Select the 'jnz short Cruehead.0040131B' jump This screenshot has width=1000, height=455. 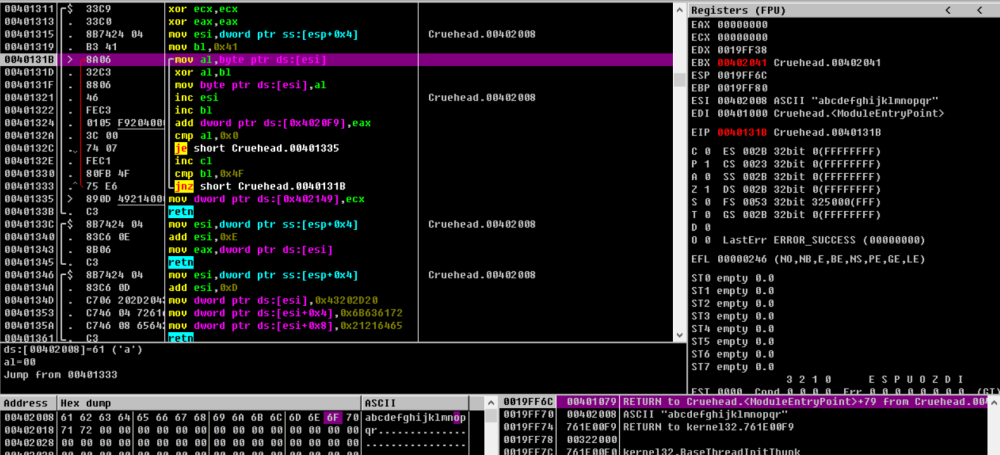(337, 186)
